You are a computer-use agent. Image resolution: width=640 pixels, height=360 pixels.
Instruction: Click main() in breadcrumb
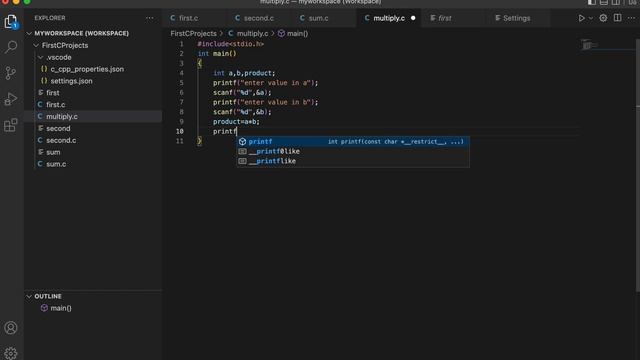click(x=297, y=33)
